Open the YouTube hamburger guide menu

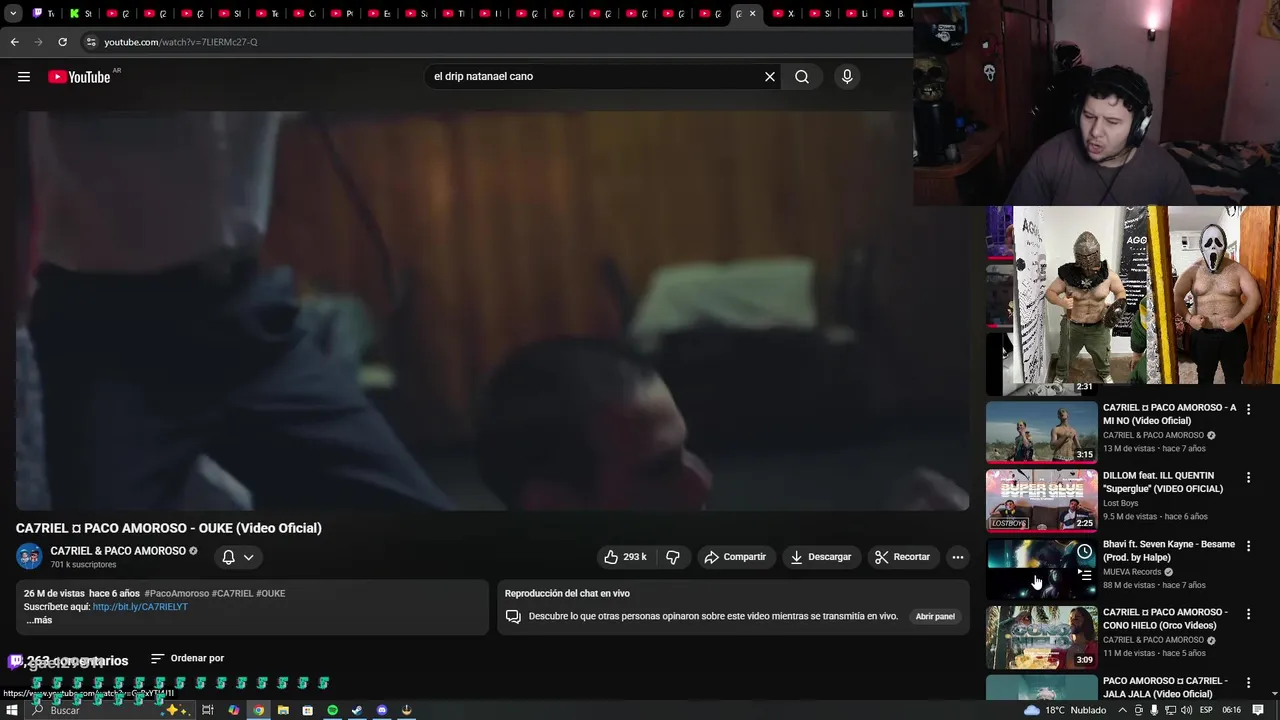click(24, 77)
